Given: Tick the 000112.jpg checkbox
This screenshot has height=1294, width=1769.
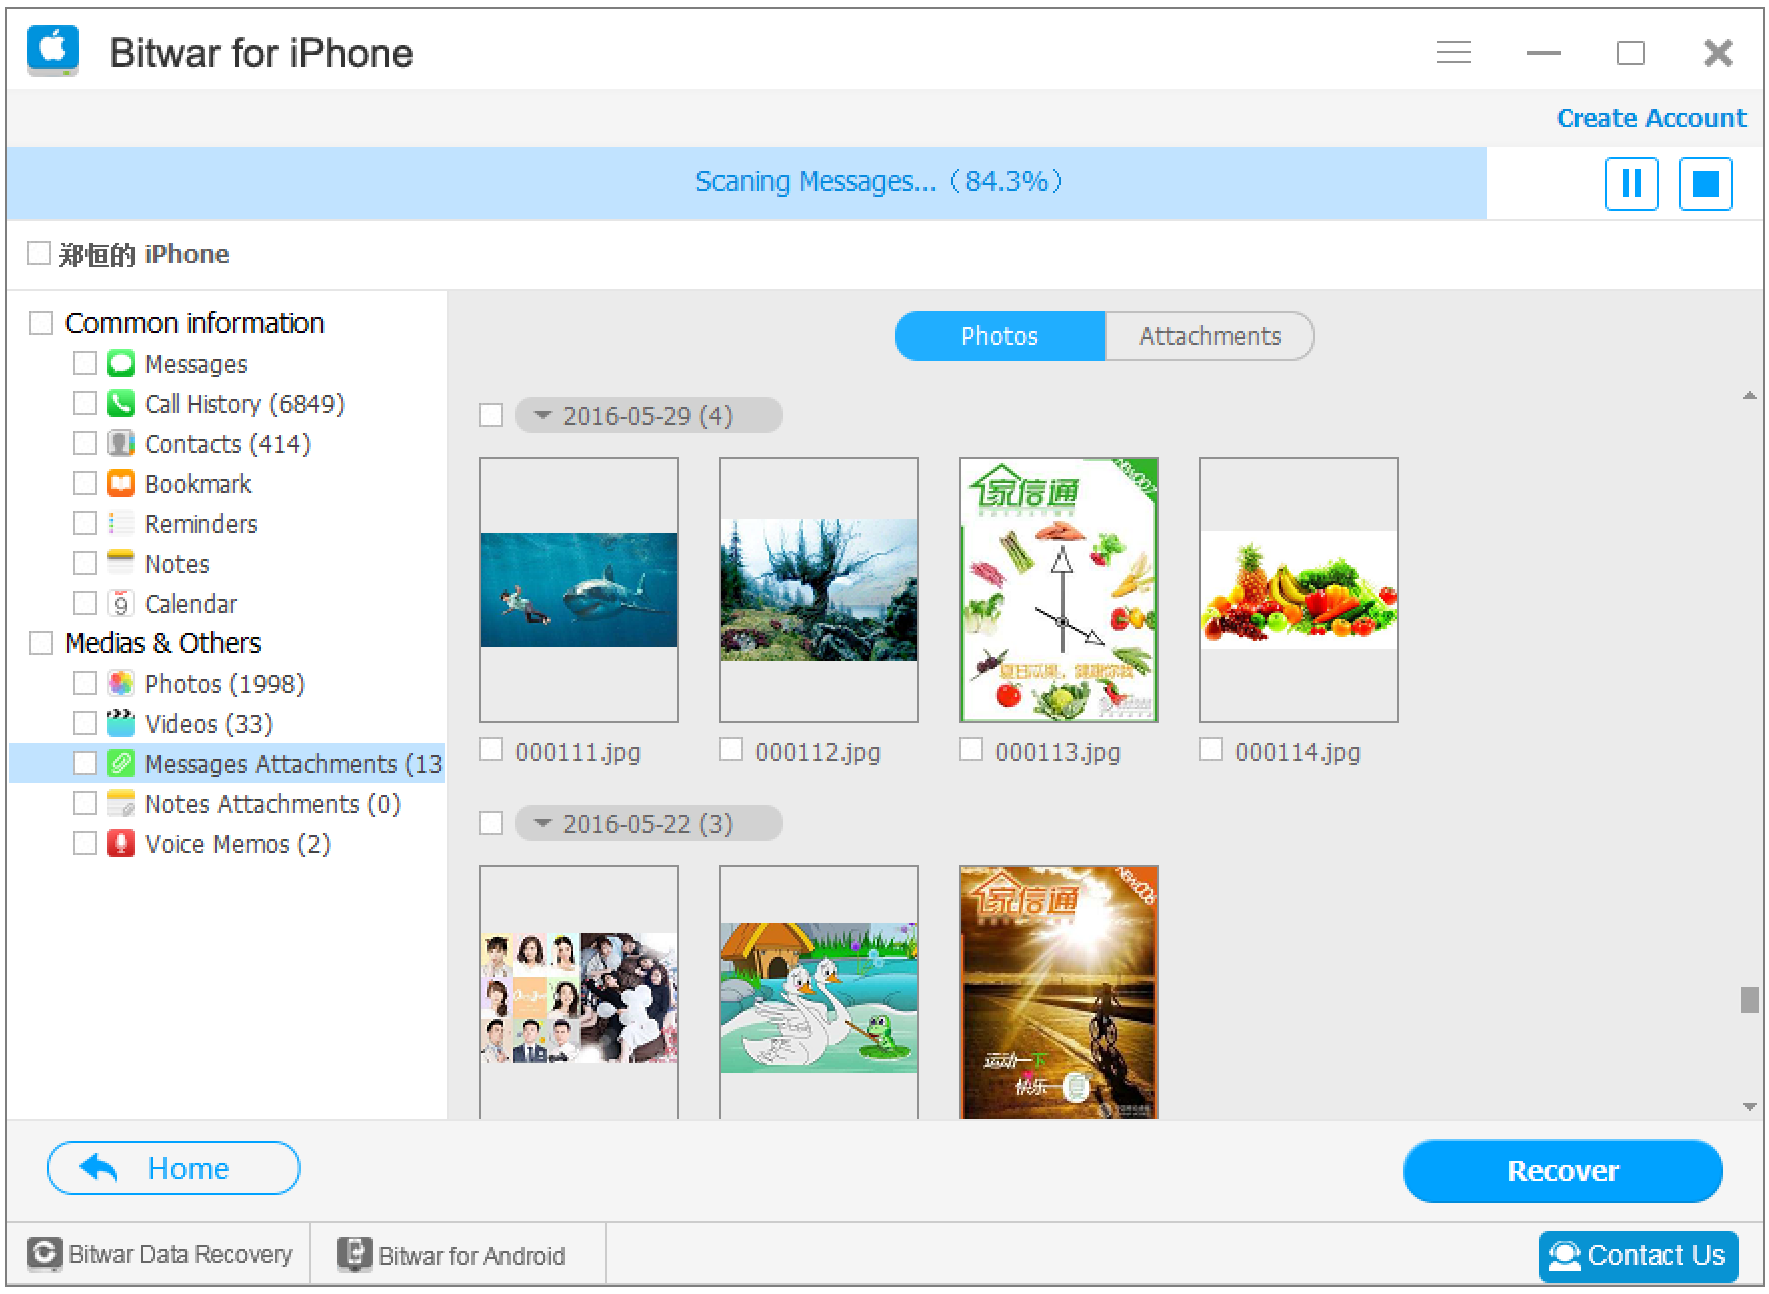Looking at the screenshot, I should [x=731, y=749].
